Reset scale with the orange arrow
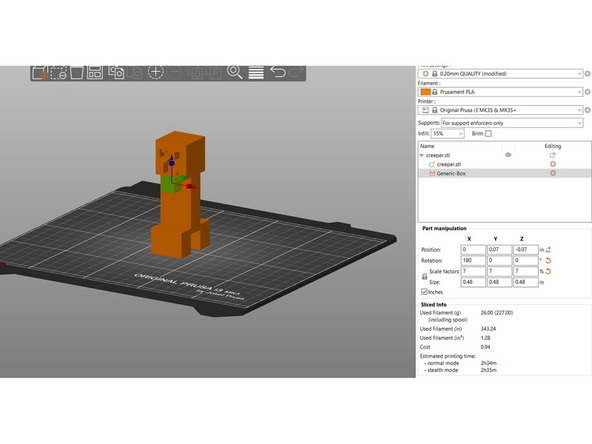Image resolution: width=592 pixels, height=444 pixels. pyautogui.click(x=549, y=271)
